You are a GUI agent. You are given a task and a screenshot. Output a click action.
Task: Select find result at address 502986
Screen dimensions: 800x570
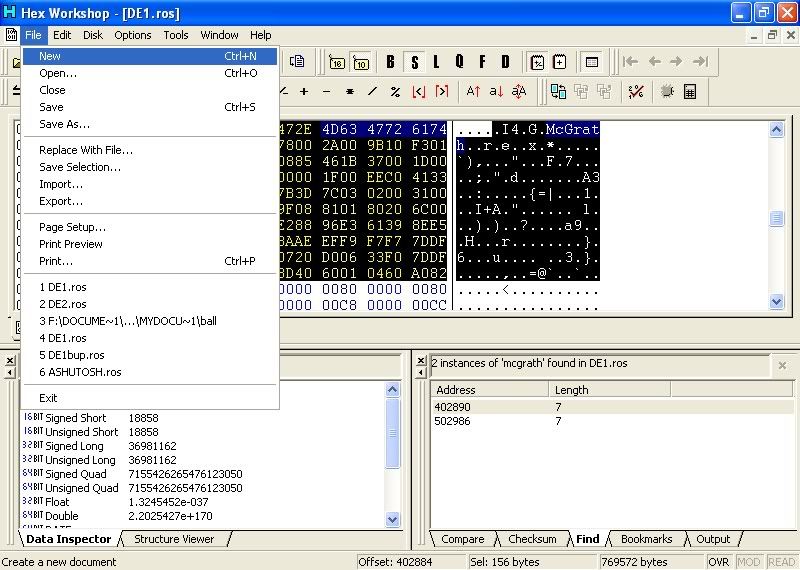pos(611,421)
